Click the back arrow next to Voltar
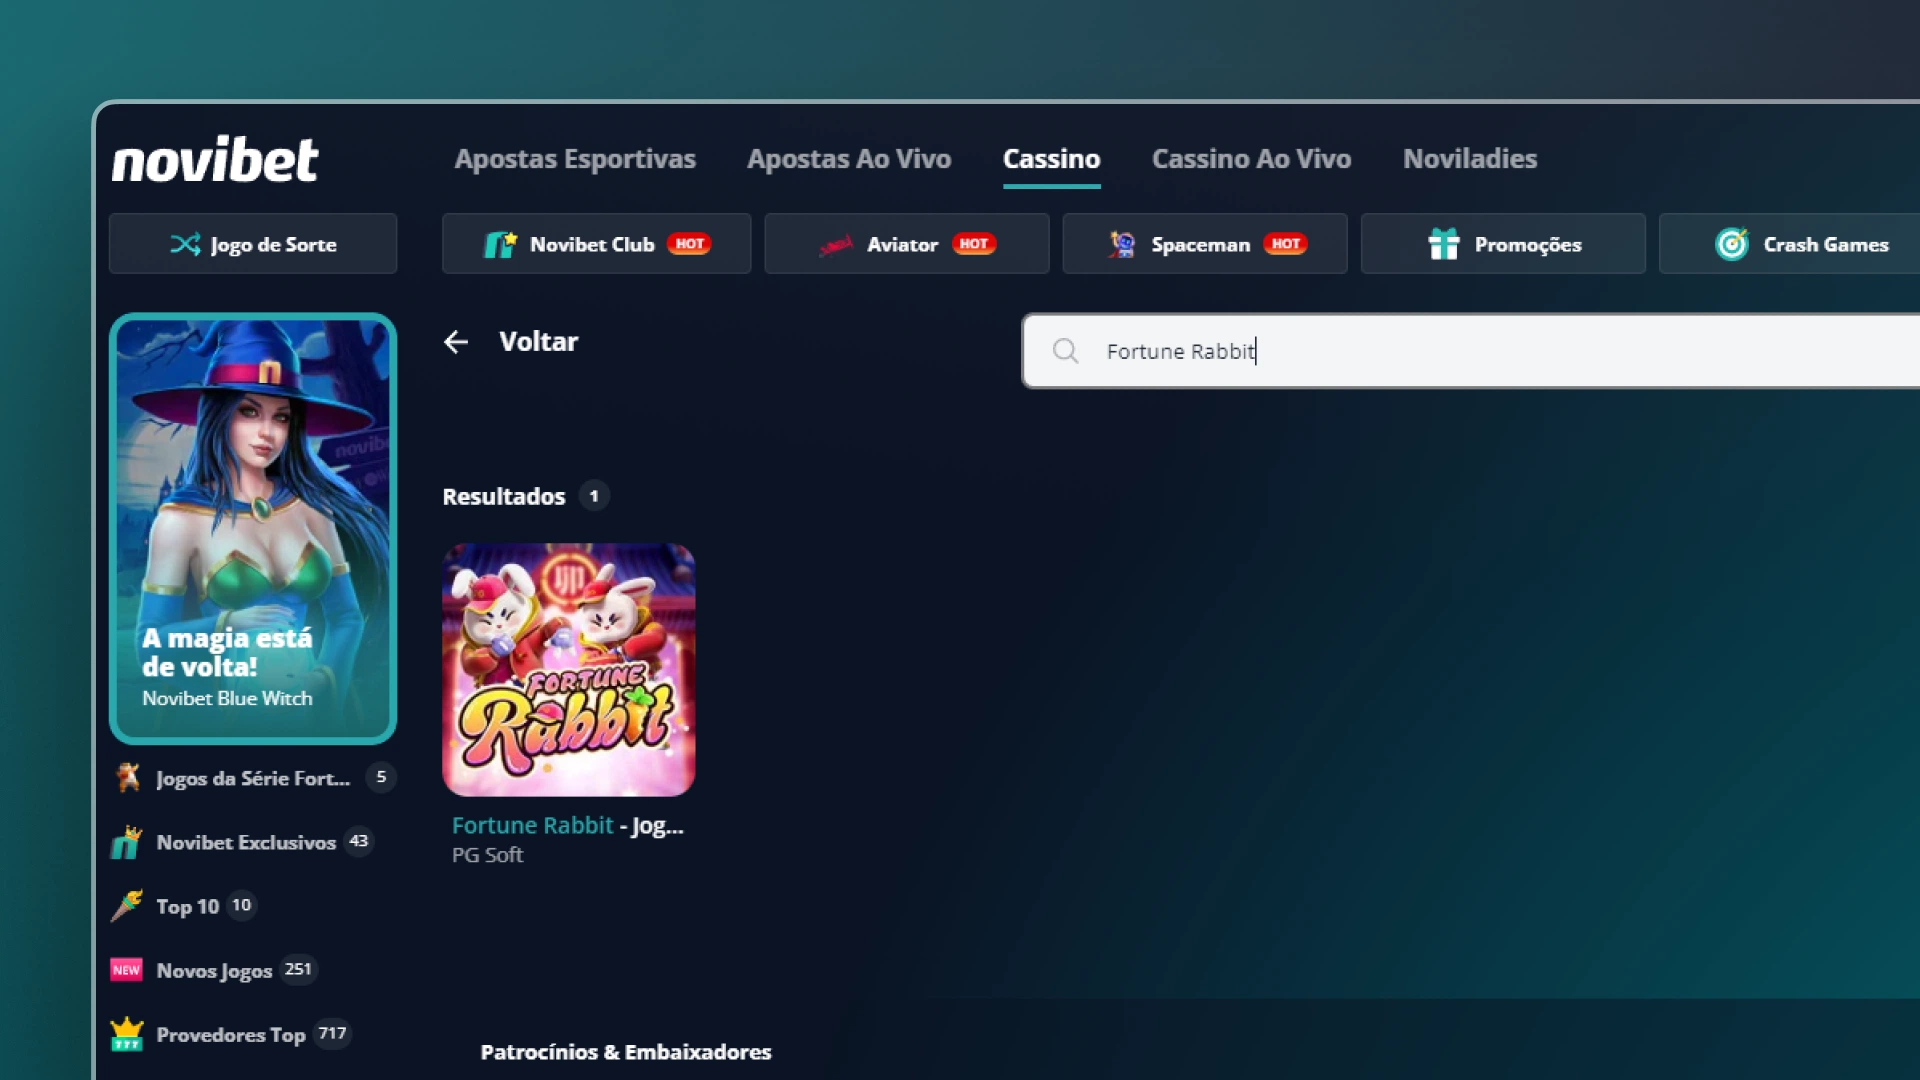 click(456, 342)
